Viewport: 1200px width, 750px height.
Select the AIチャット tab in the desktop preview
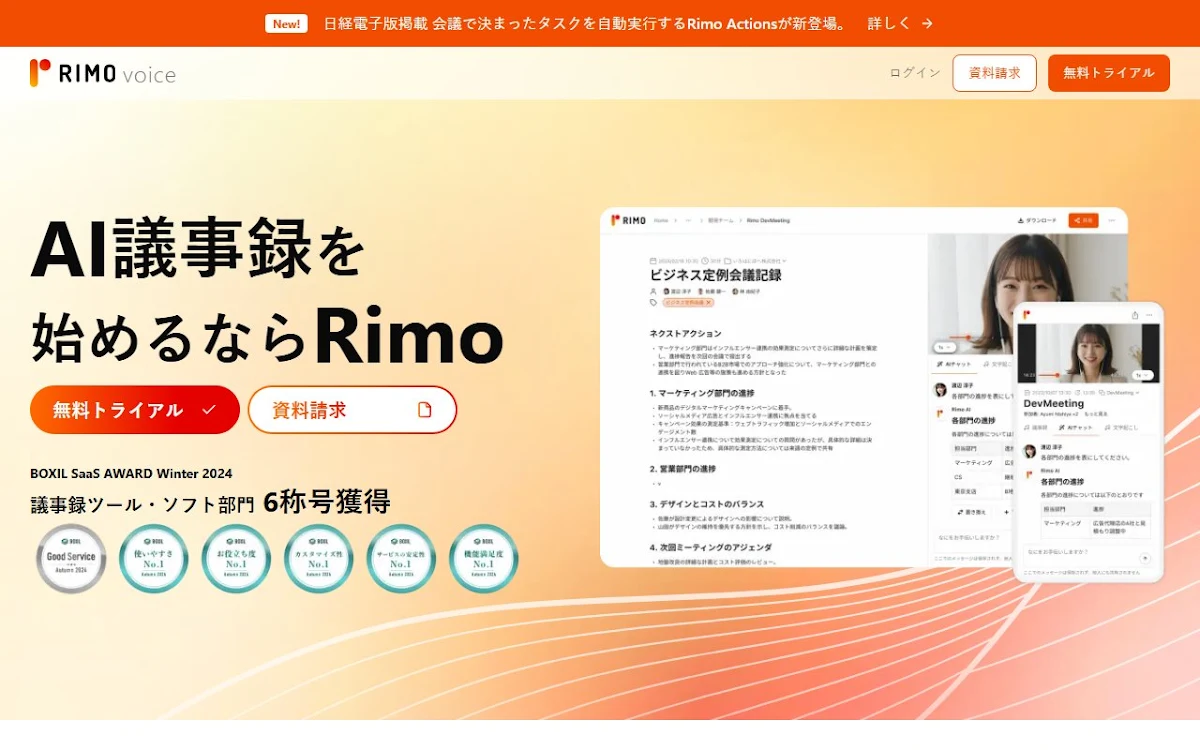(x=954, y=364)
